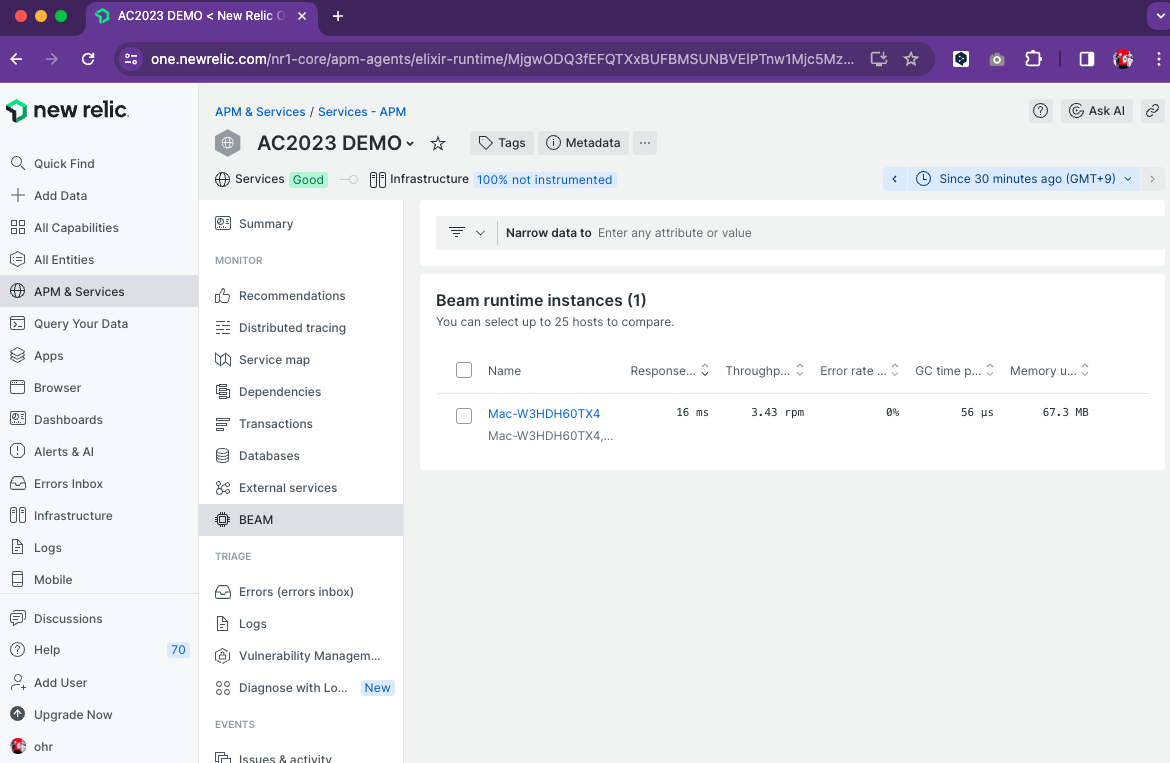
Task: Open the filter options dropdown
Action: 467,233
